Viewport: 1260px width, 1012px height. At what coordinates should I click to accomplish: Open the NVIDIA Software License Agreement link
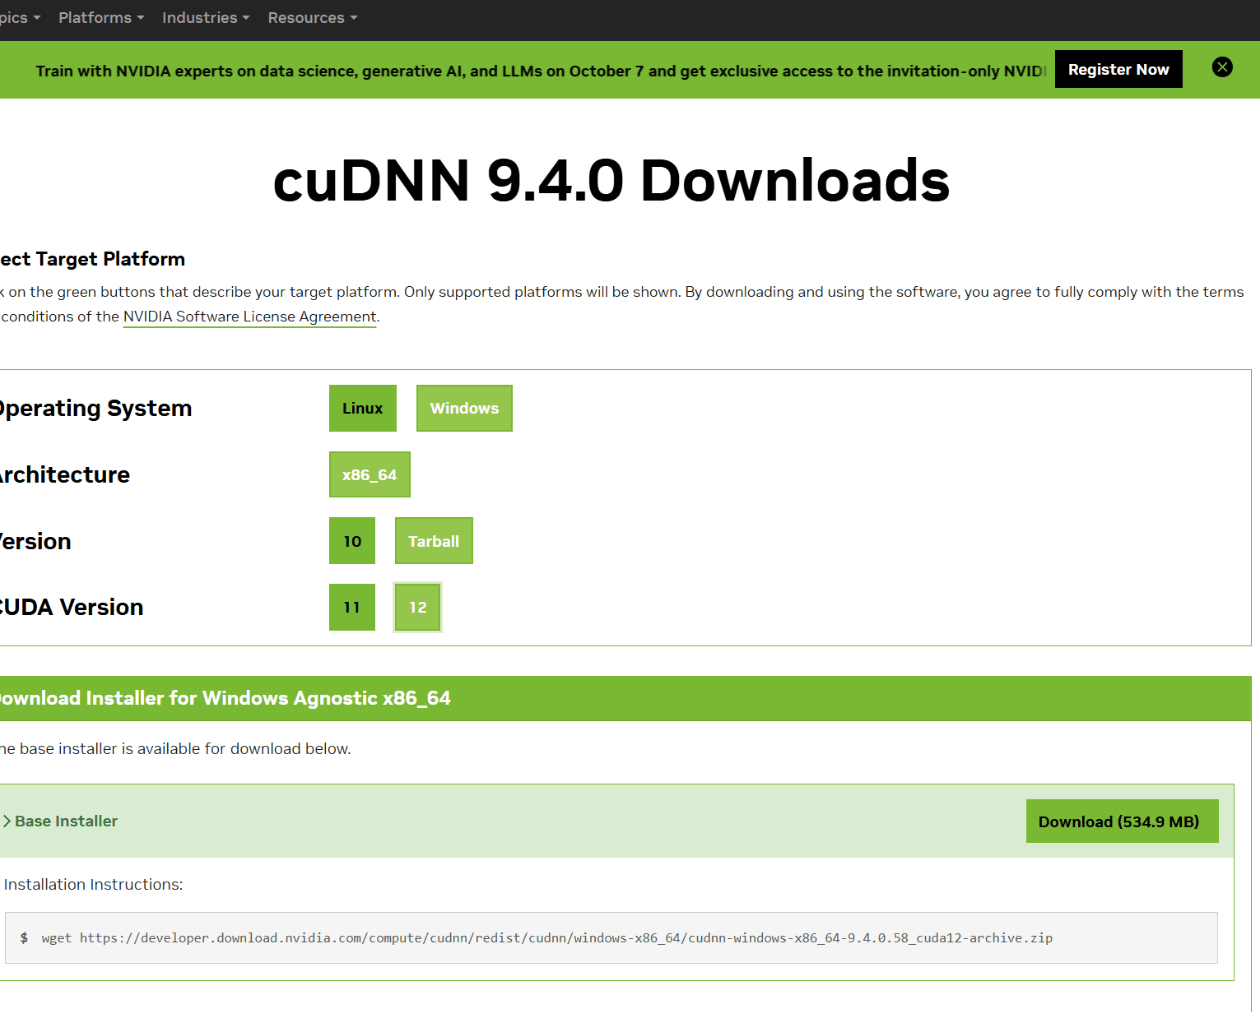coord(250,316)
